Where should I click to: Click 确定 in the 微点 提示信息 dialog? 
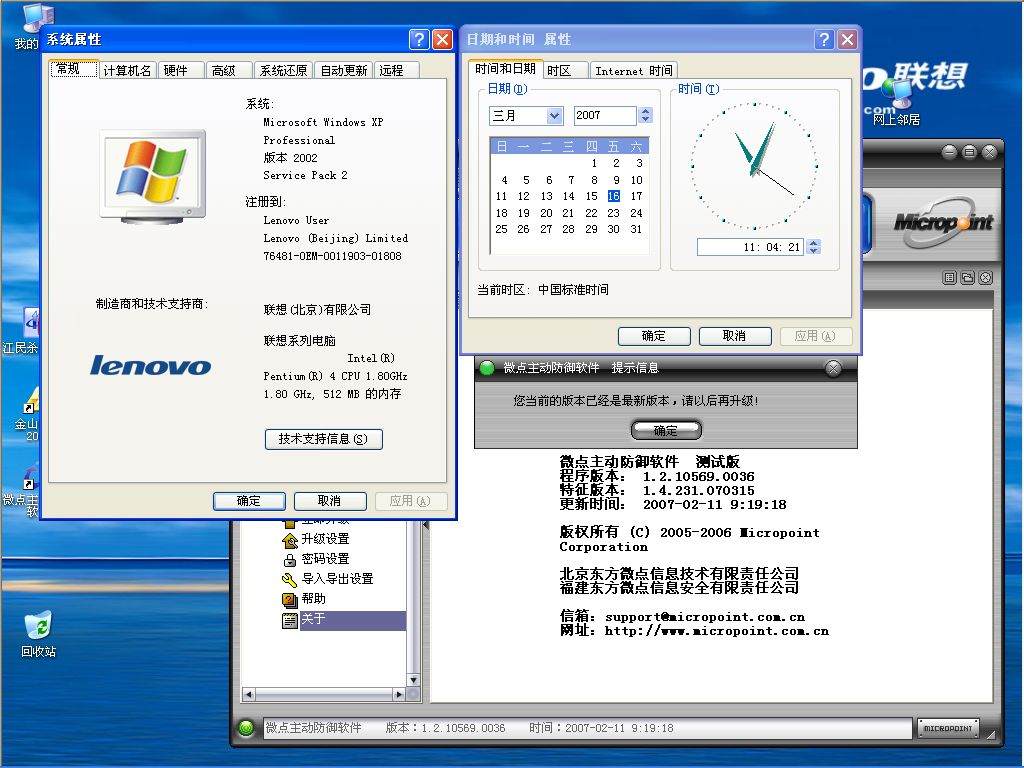click(665, 430)
